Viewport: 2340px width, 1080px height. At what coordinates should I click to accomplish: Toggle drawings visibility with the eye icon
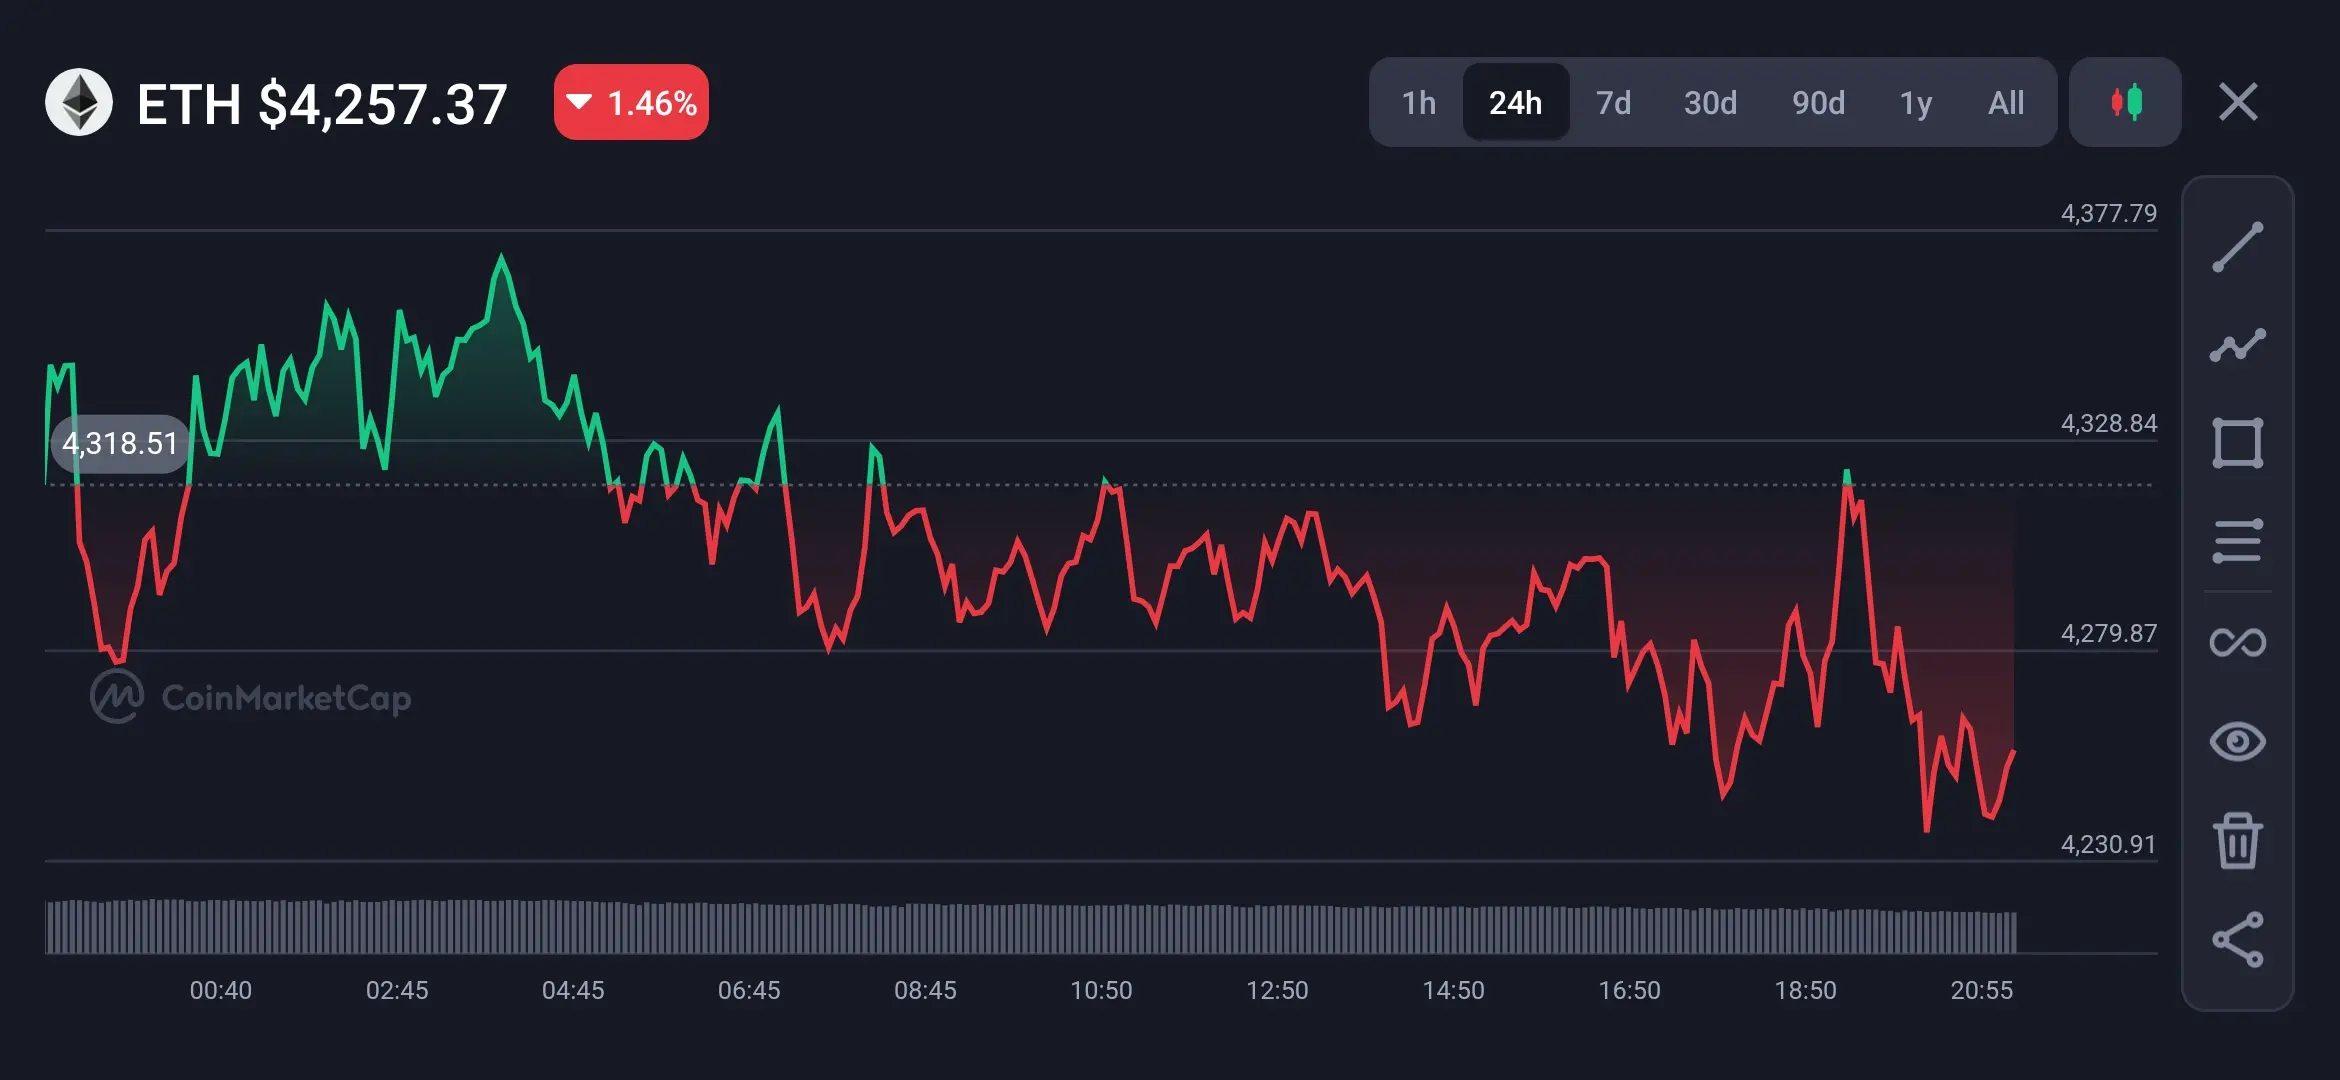2237,741
